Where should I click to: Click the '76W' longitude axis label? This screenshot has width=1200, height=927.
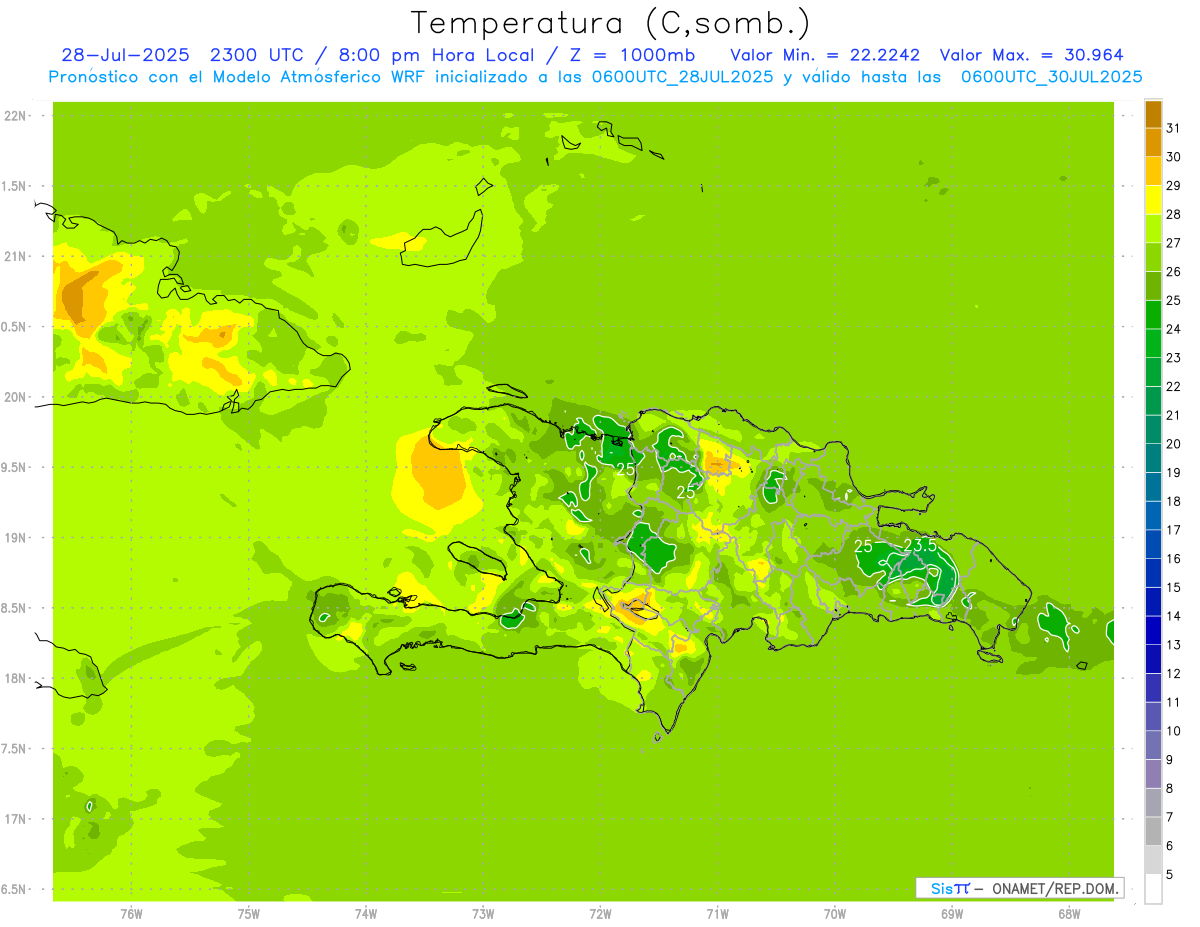pyautogui.click(x=131, y=913)
